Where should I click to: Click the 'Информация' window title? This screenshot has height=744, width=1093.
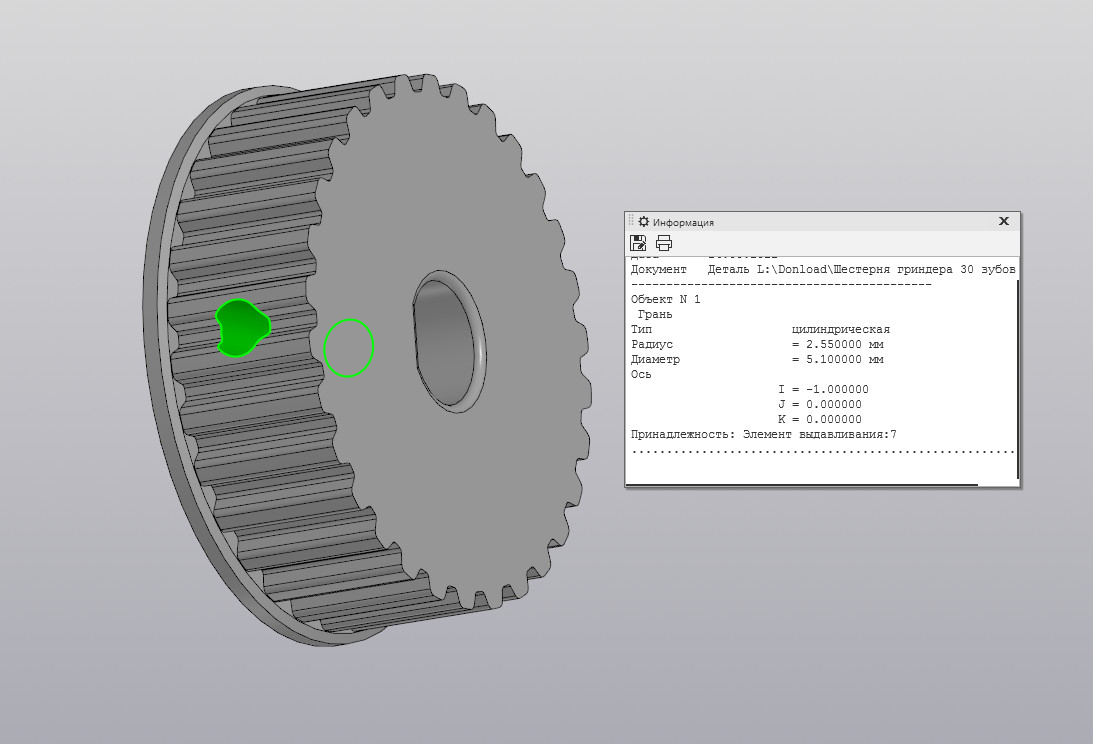683,222
